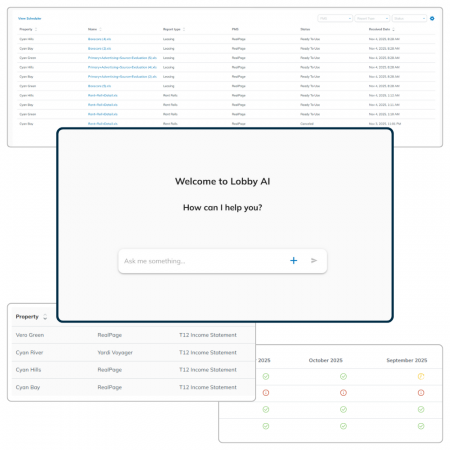Open the blue settings gear beside the Status filter
The width and height of the screenshot is (450, 450).
click(x=432, y=18)
